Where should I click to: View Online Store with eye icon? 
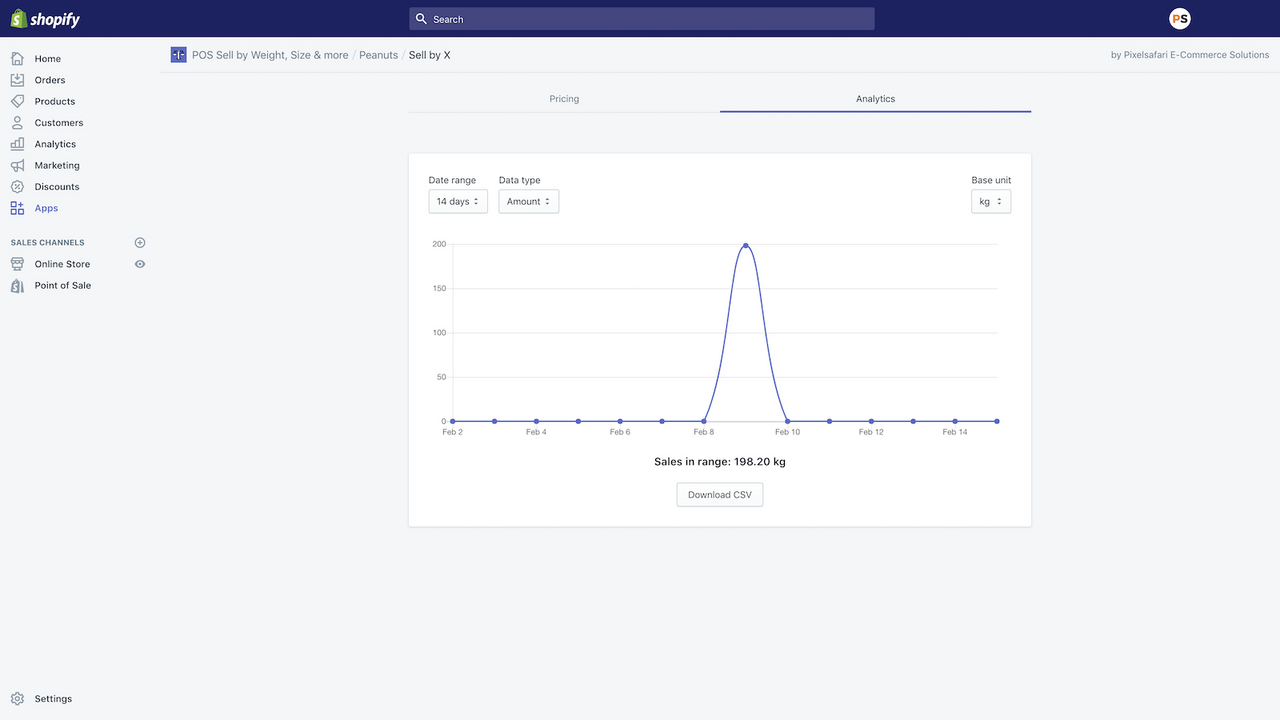(x=140, y=264)
